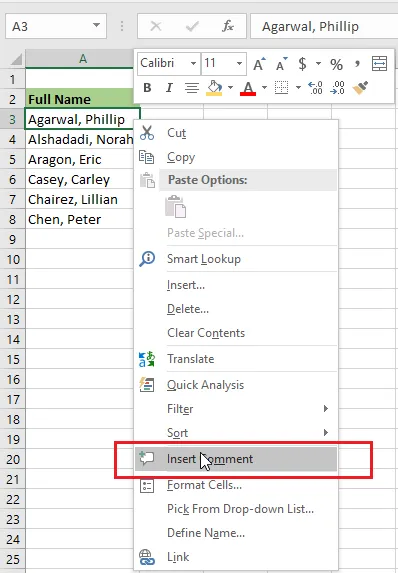This screenshot has height=573, width=398.
Task: Click the Paste option clipboard icon
Action: pyautogui.click(x=176, y=206)
